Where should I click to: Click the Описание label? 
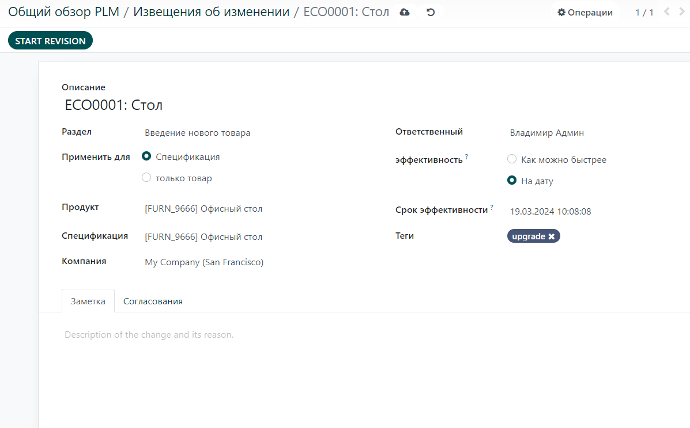pyautogui.click(x=84, y=87)
